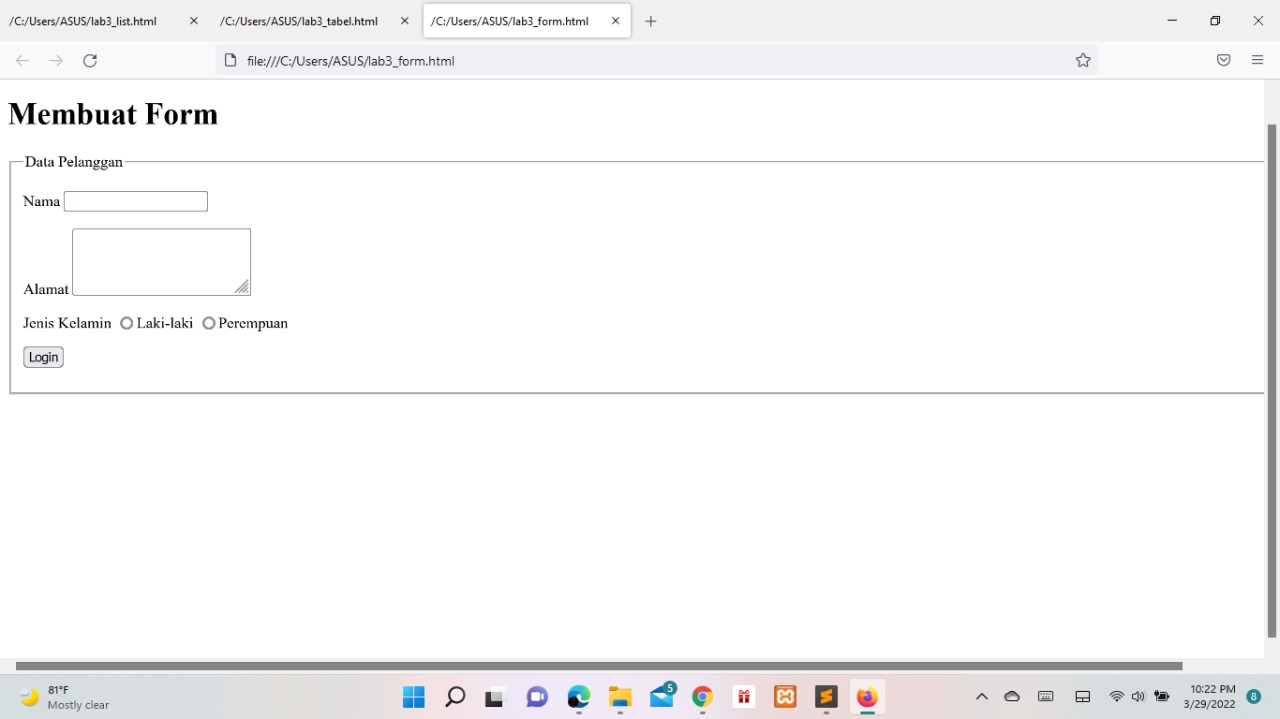The image size is (1280, 719).
Task: Click the vertical page scrollbar
Action: [1272, 381]
